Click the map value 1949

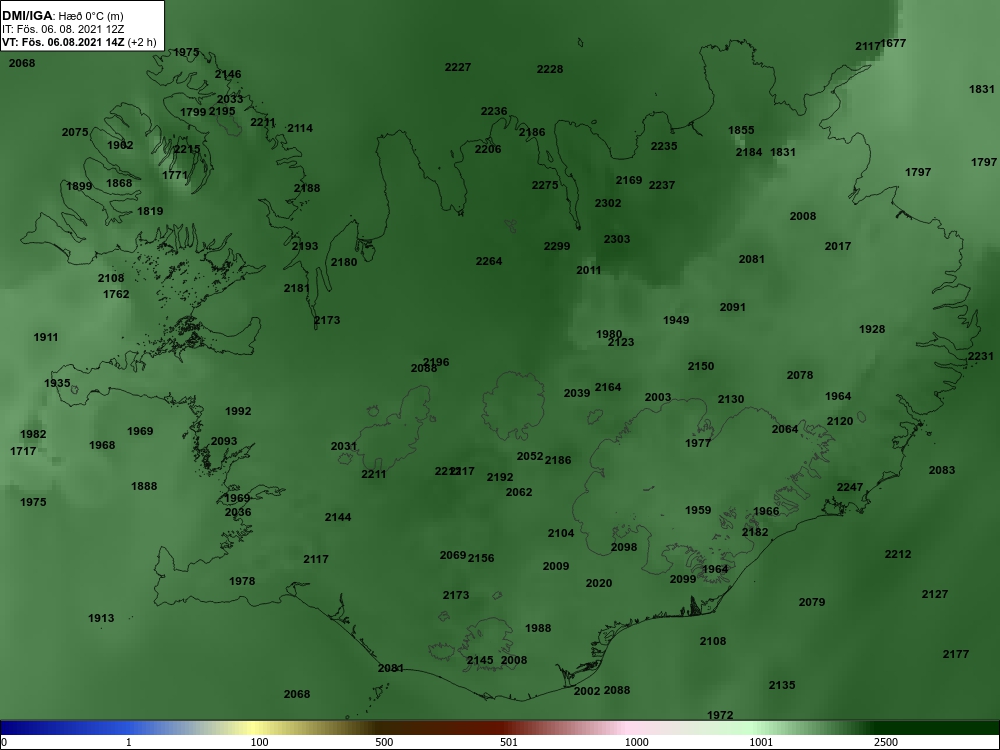675,320
